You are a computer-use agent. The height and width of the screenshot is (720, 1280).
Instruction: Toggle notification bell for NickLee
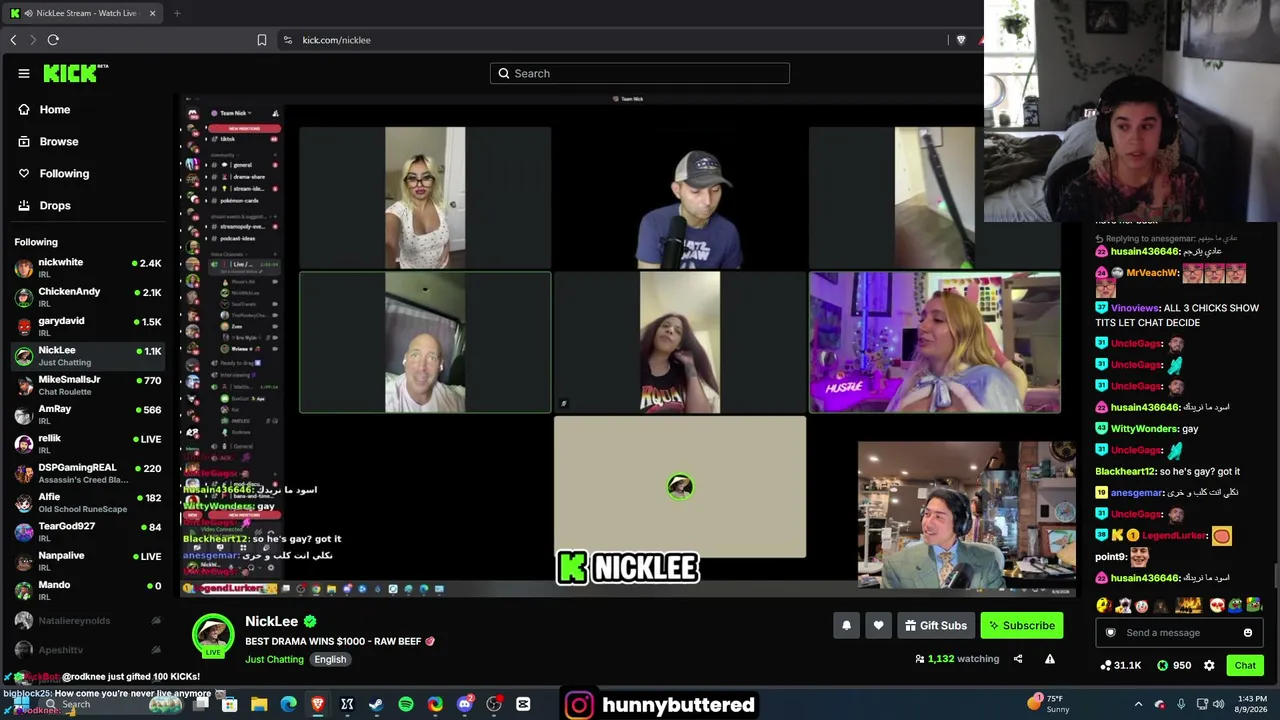click(x=846, y=626)
